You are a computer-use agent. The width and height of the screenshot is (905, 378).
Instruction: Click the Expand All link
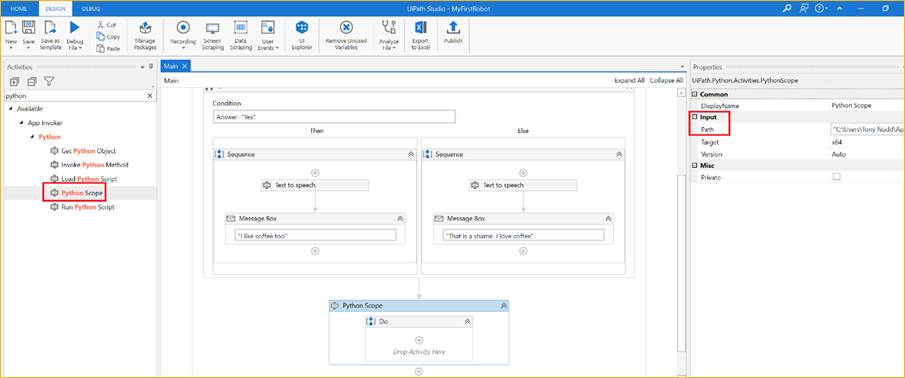(x=629, y=81)
